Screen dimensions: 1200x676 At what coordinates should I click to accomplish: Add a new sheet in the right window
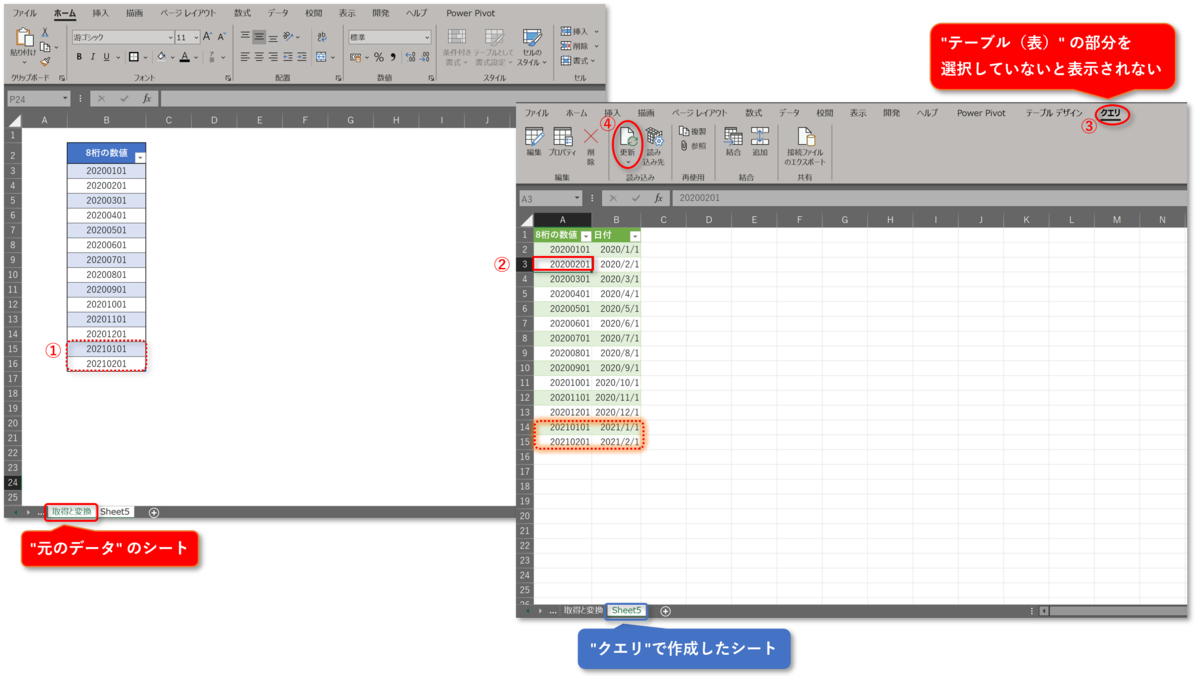click(x=665, y=611)
